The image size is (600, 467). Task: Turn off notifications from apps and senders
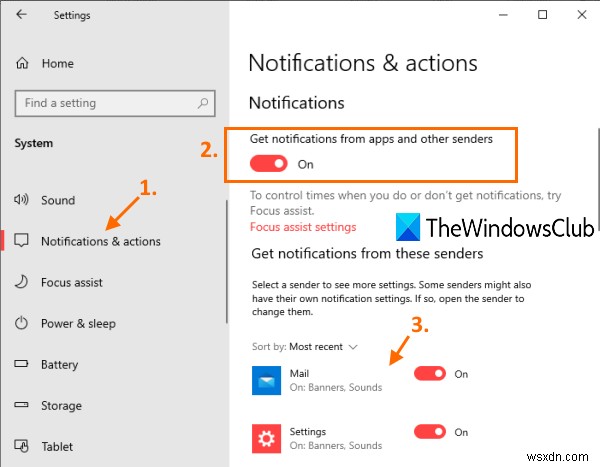(x=269, y=164)
